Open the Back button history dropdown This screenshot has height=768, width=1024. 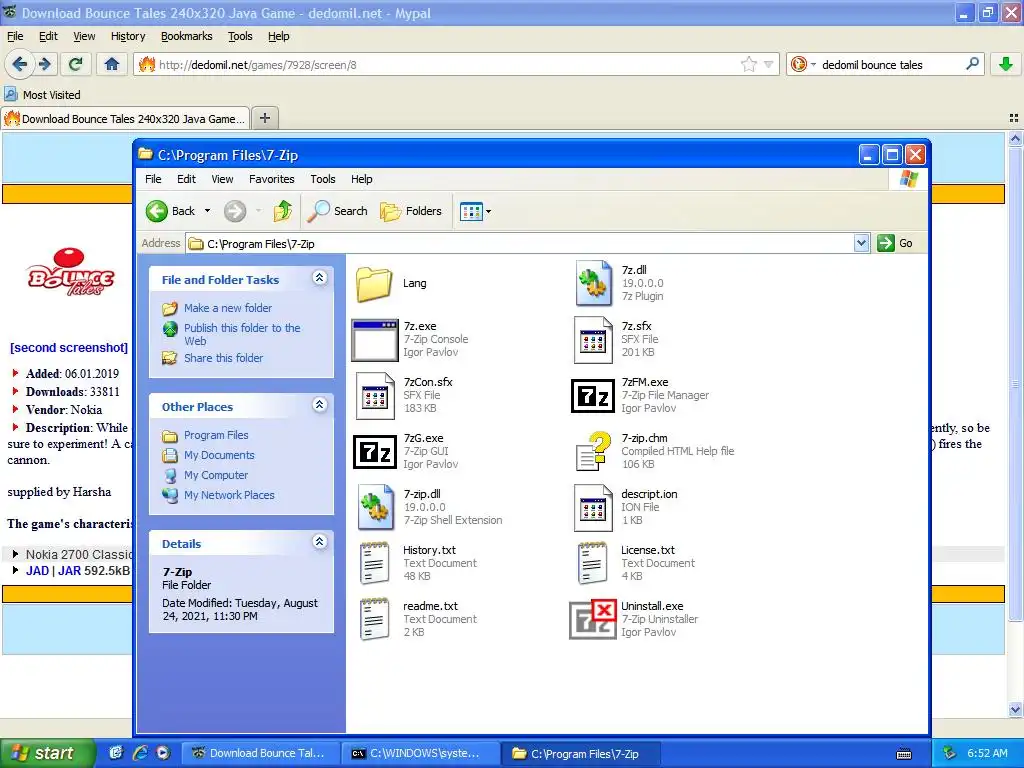tap(207, 211)
